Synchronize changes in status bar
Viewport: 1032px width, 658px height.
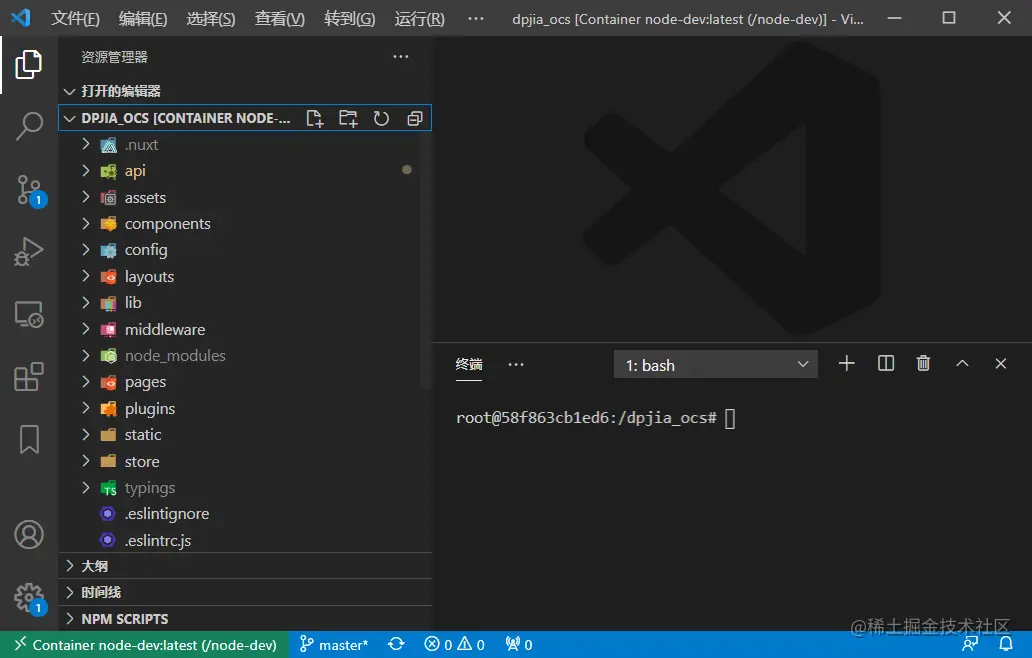pyautogui.click(x=396, y=644)
